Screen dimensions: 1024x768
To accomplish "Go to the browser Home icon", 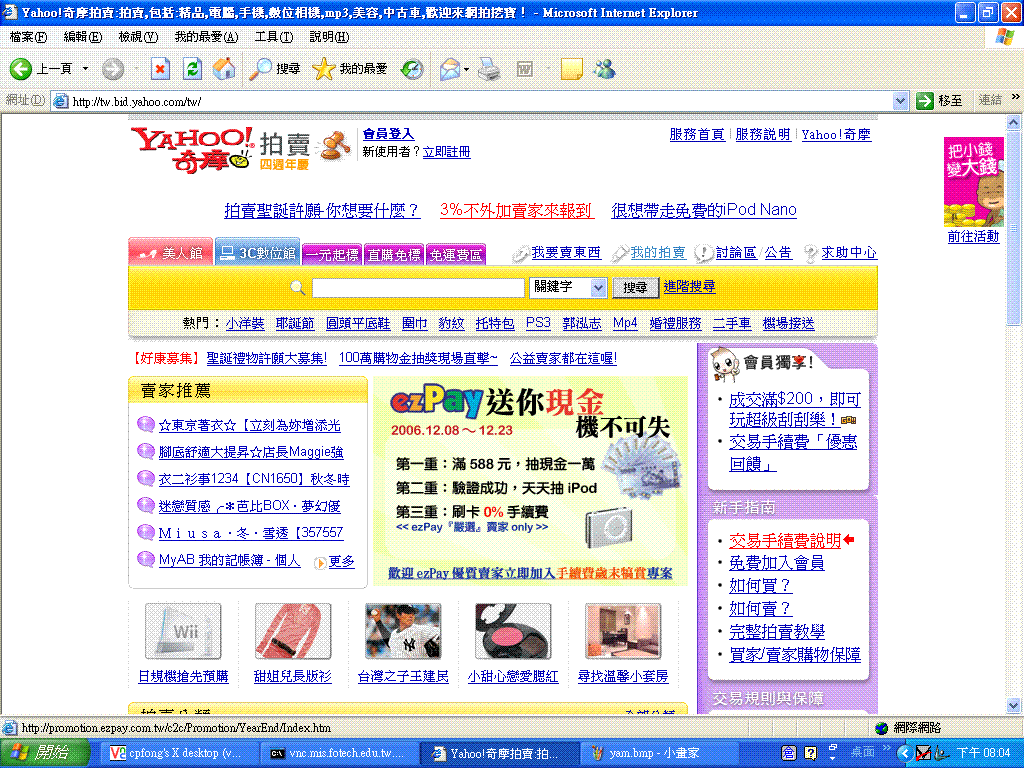I will click(225, 69).
